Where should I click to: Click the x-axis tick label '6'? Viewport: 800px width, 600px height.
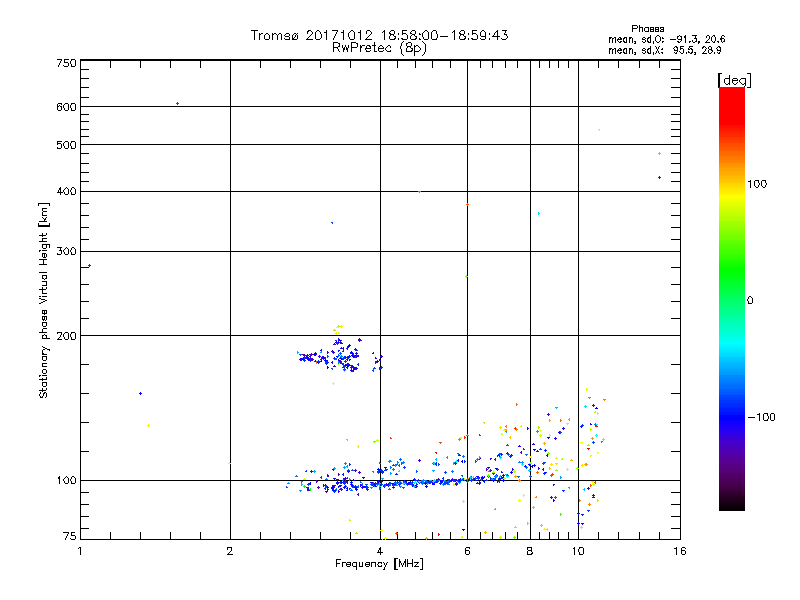coord(467,551)
